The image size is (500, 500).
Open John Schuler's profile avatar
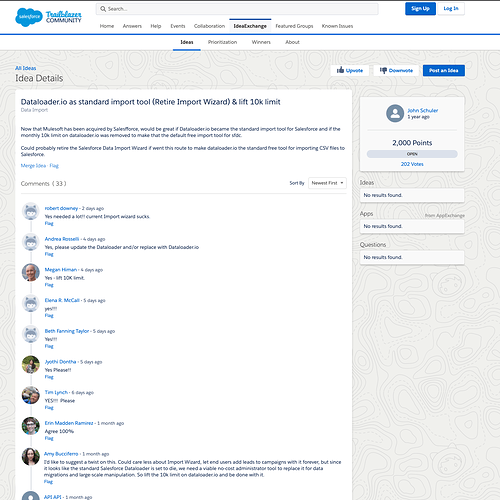tap(395, 113)
